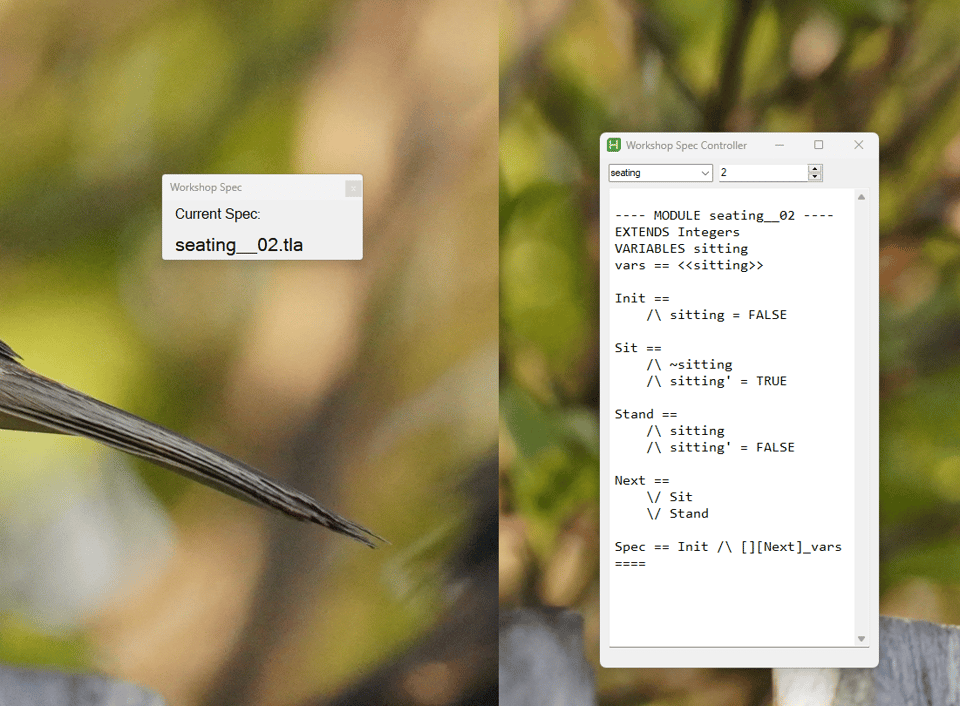Click the Workshop Spec Controller title bar text
The image size is (960, 706).
(686, 146)
